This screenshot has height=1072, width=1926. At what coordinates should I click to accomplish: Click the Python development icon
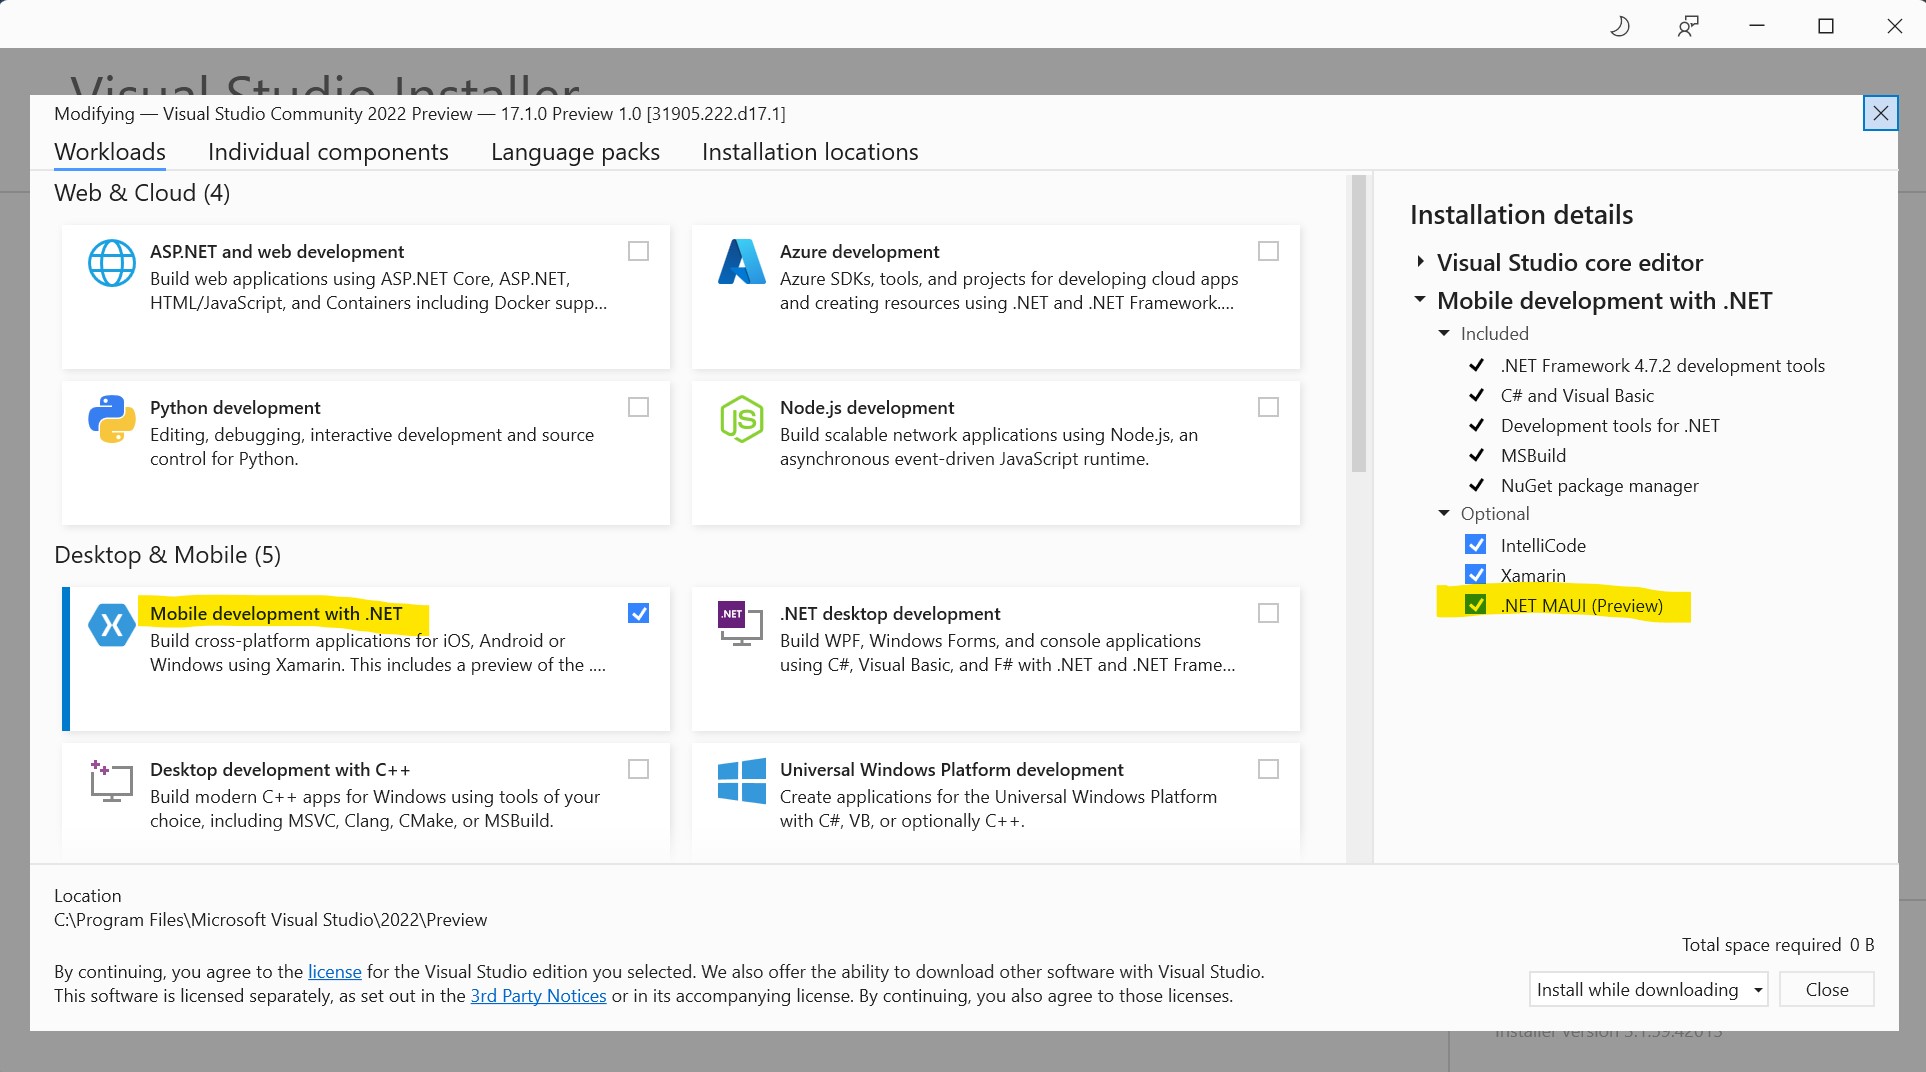(112, 419)
